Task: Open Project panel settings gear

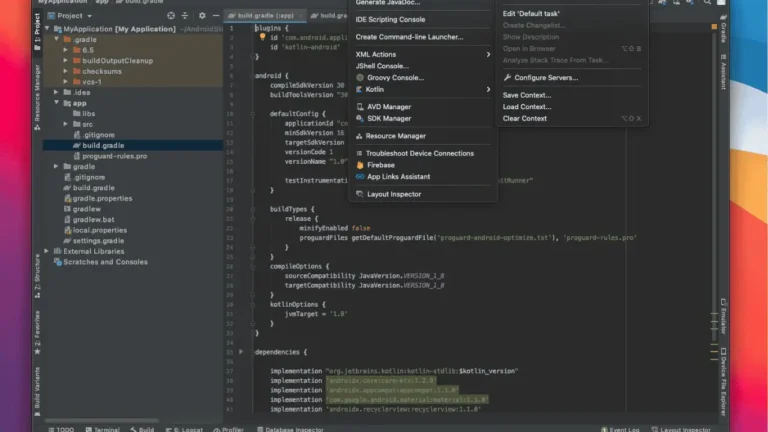Action: coord(202,16)
